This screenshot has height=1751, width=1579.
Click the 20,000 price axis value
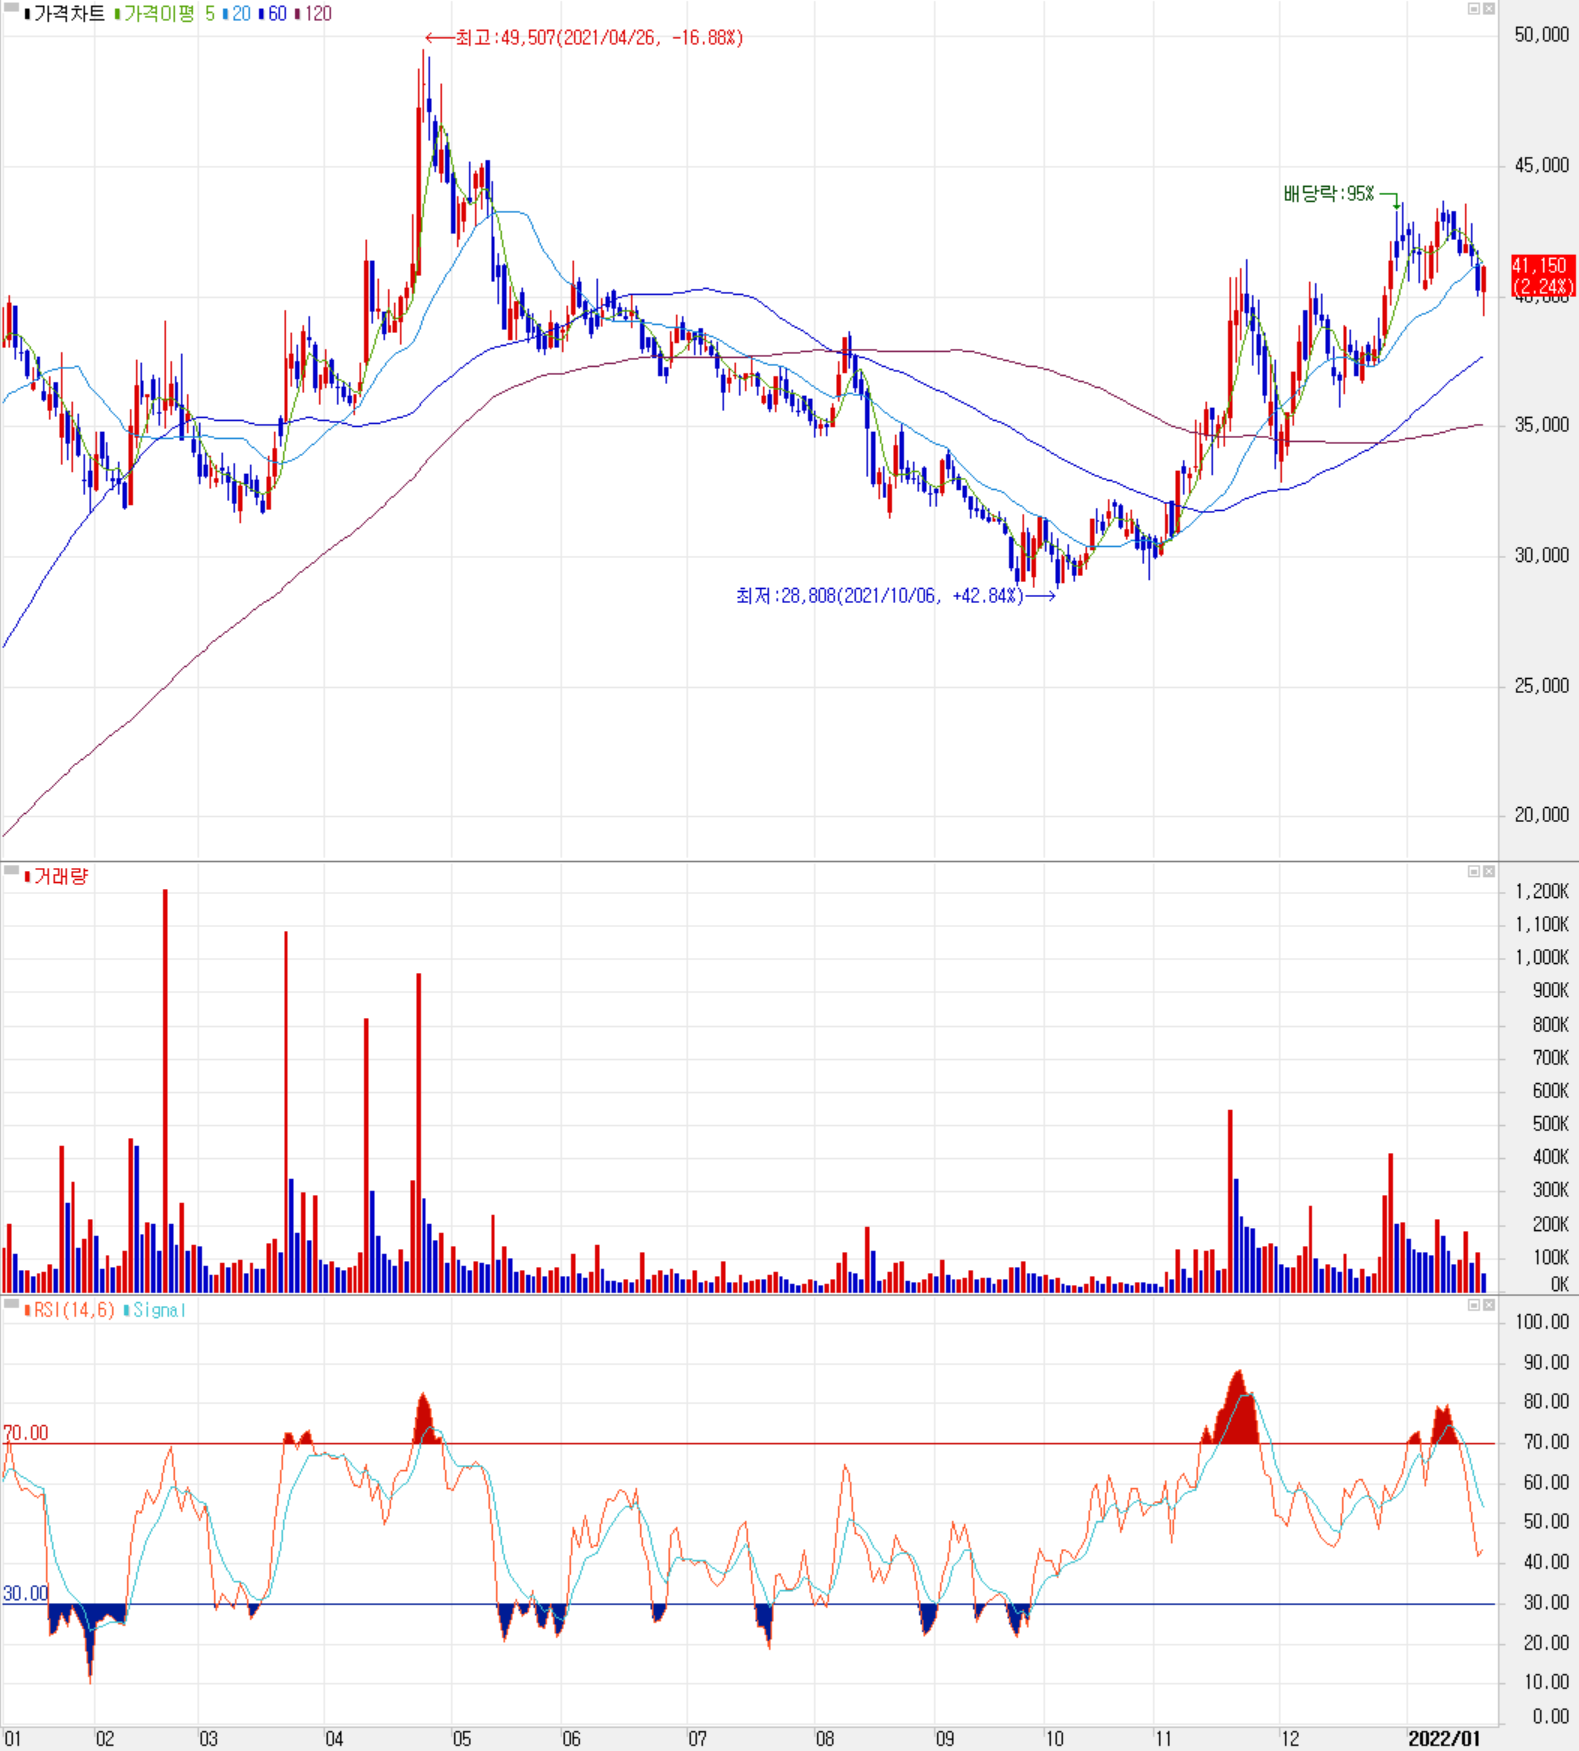(x=1541, y=815)
